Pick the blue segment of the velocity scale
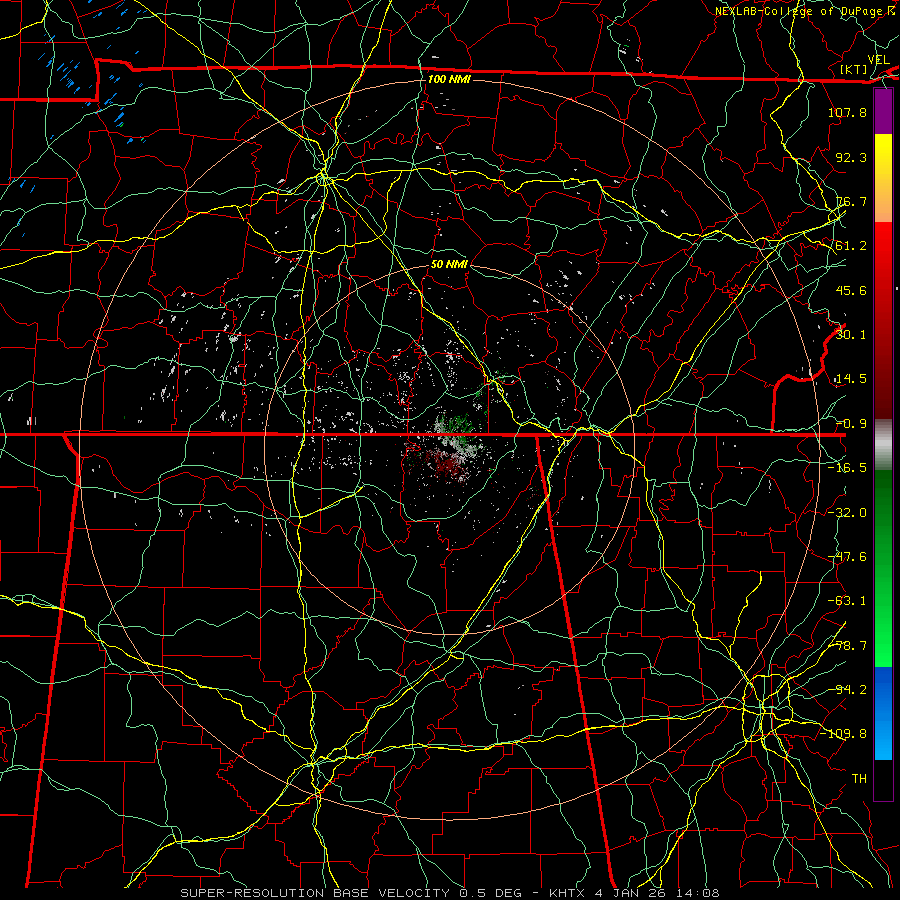 (x=883, y=713)
